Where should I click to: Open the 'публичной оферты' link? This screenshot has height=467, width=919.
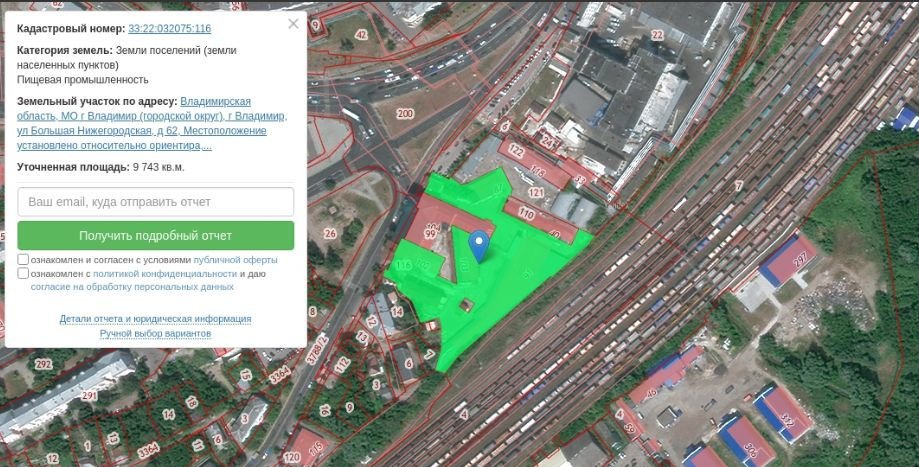pos(235,260)
